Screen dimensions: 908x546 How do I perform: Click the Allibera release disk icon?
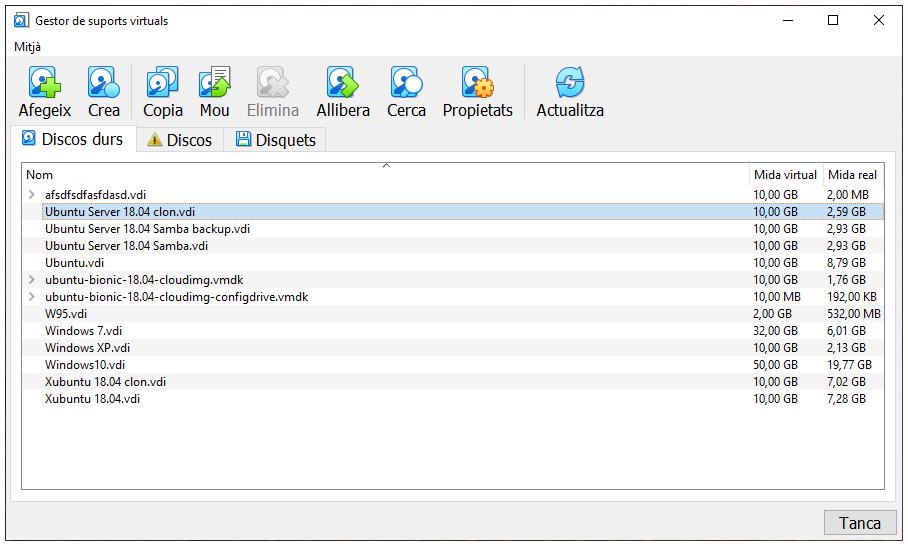pyautogui.click(x=343, y=83)
